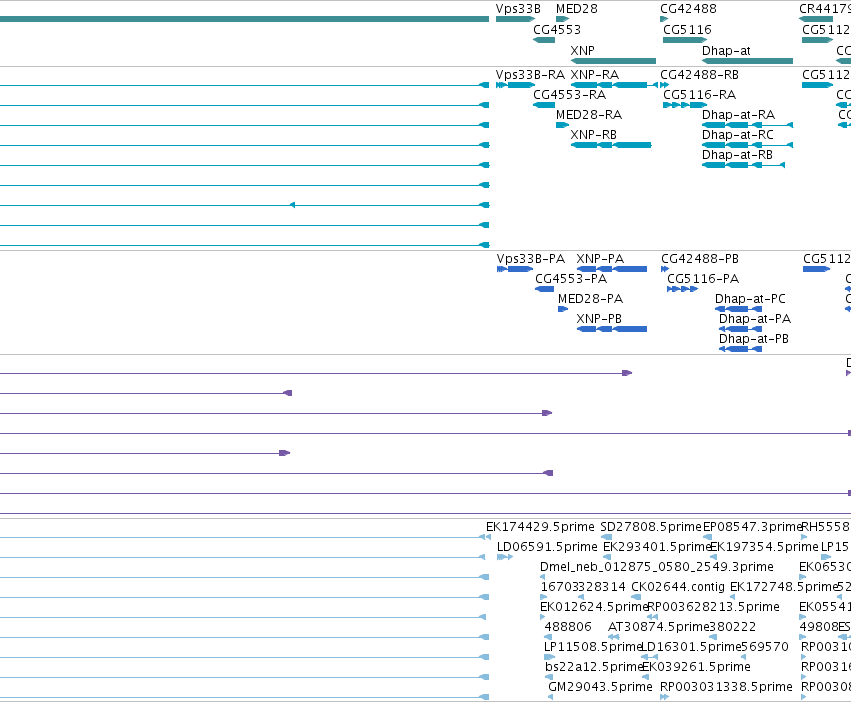
Task: Select the Dhap-at gene label
Action: (x=726, y=50)
